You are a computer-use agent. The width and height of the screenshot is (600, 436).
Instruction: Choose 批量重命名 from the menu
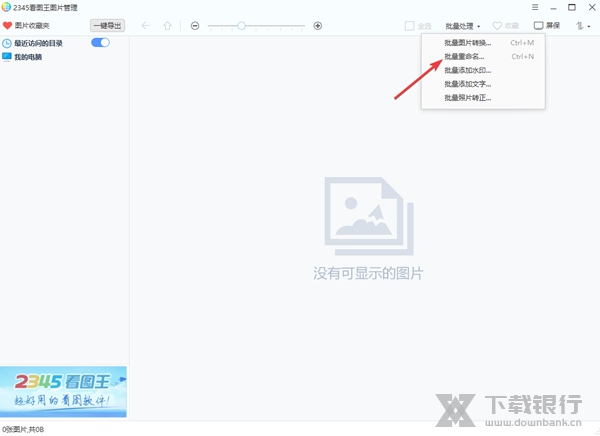tap(465, 57)
